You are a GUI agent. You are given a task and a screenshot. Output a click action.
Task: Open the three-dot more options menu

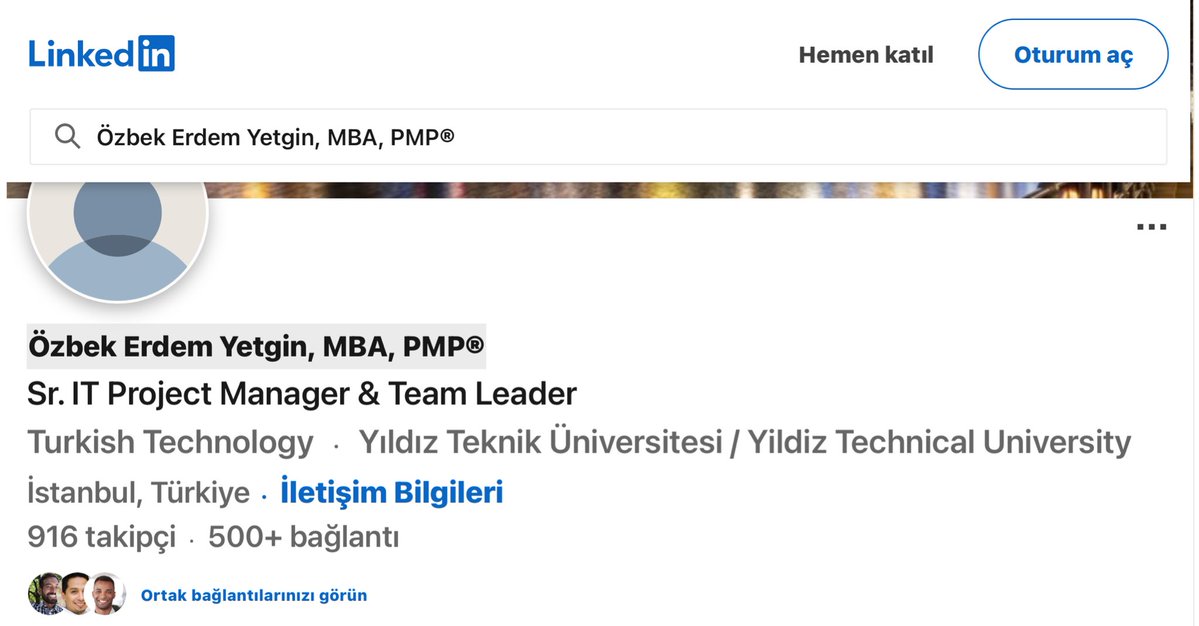point(1151,228)
